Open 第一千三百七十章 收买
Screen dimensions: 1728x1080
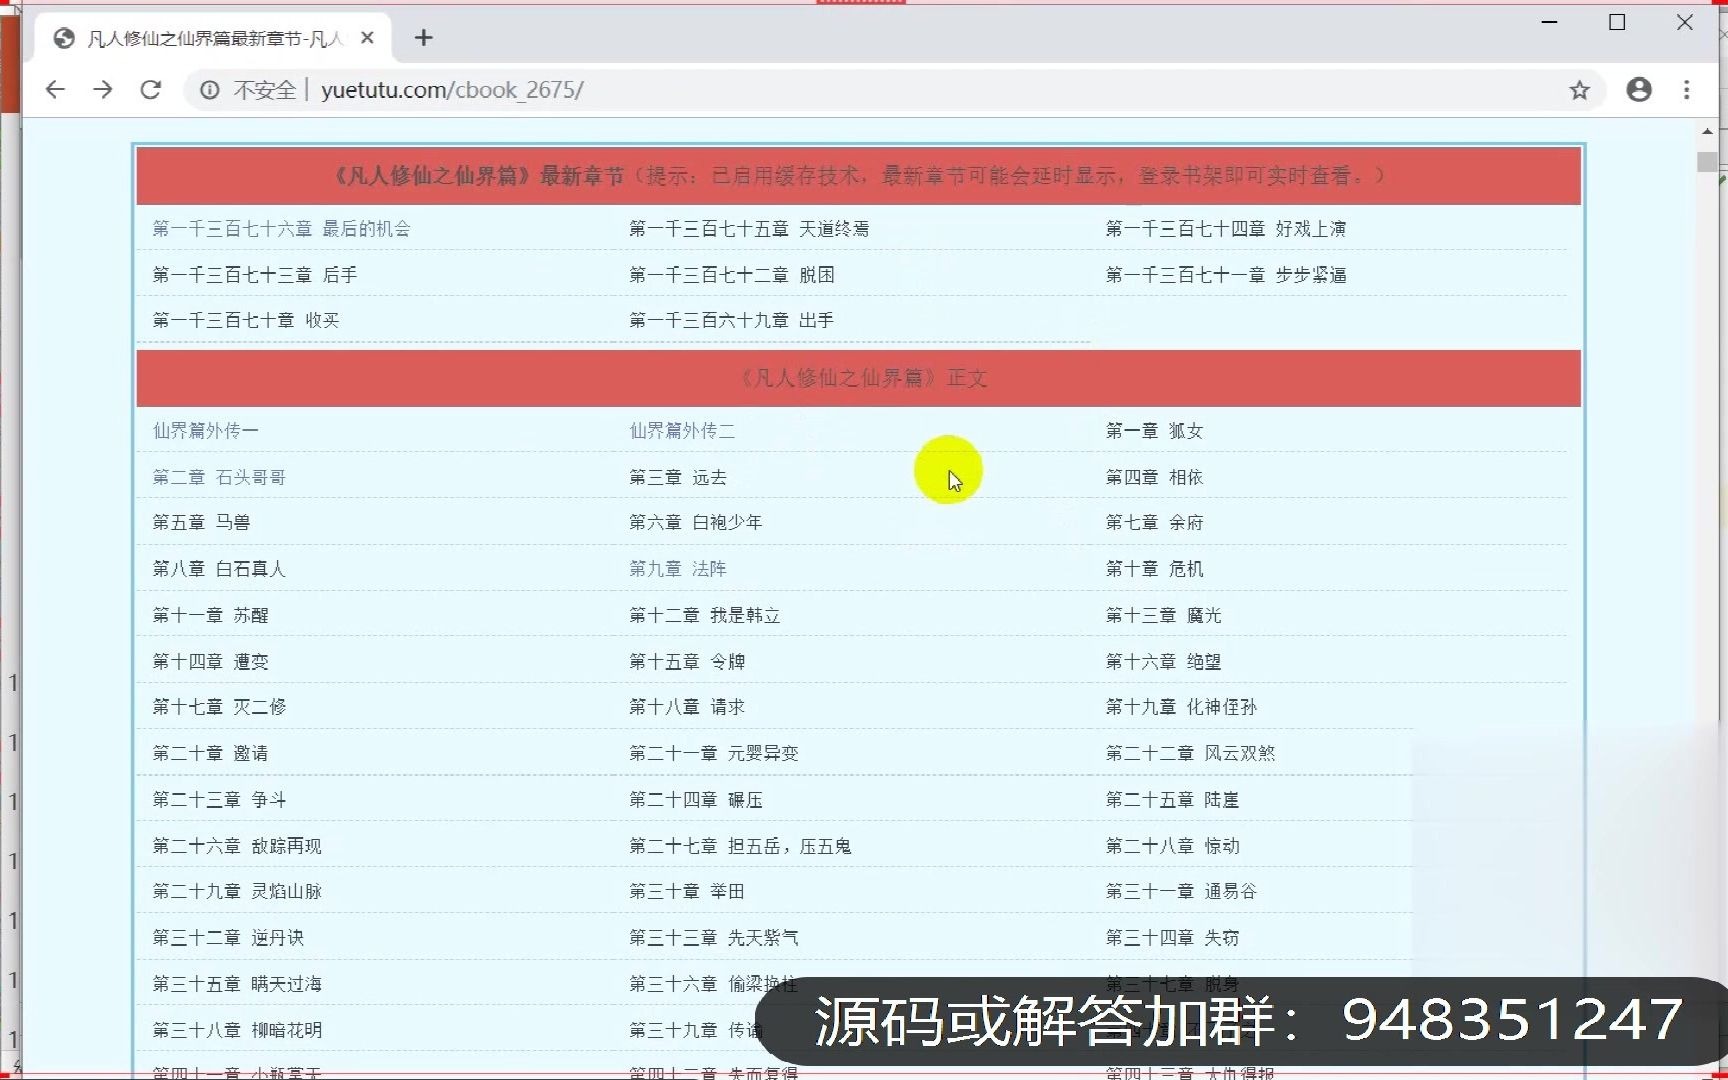point(246,321)
